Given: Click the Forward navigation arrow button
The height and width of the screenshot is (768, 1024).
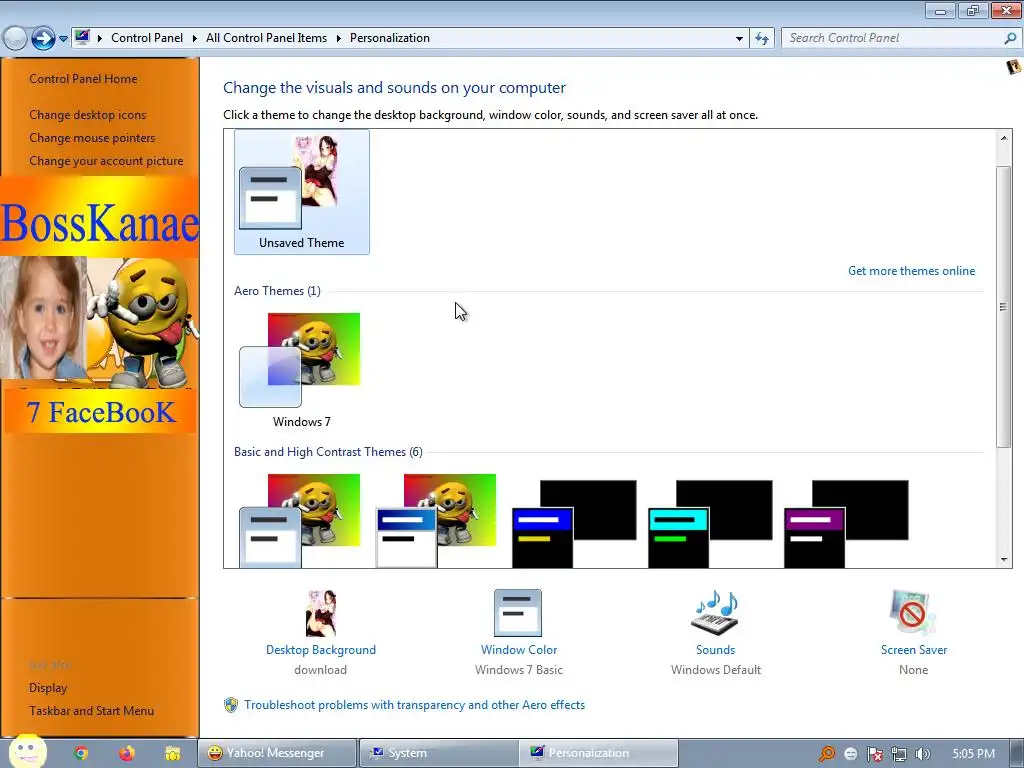Looking at the screenshot, I should tap(43, 39).
